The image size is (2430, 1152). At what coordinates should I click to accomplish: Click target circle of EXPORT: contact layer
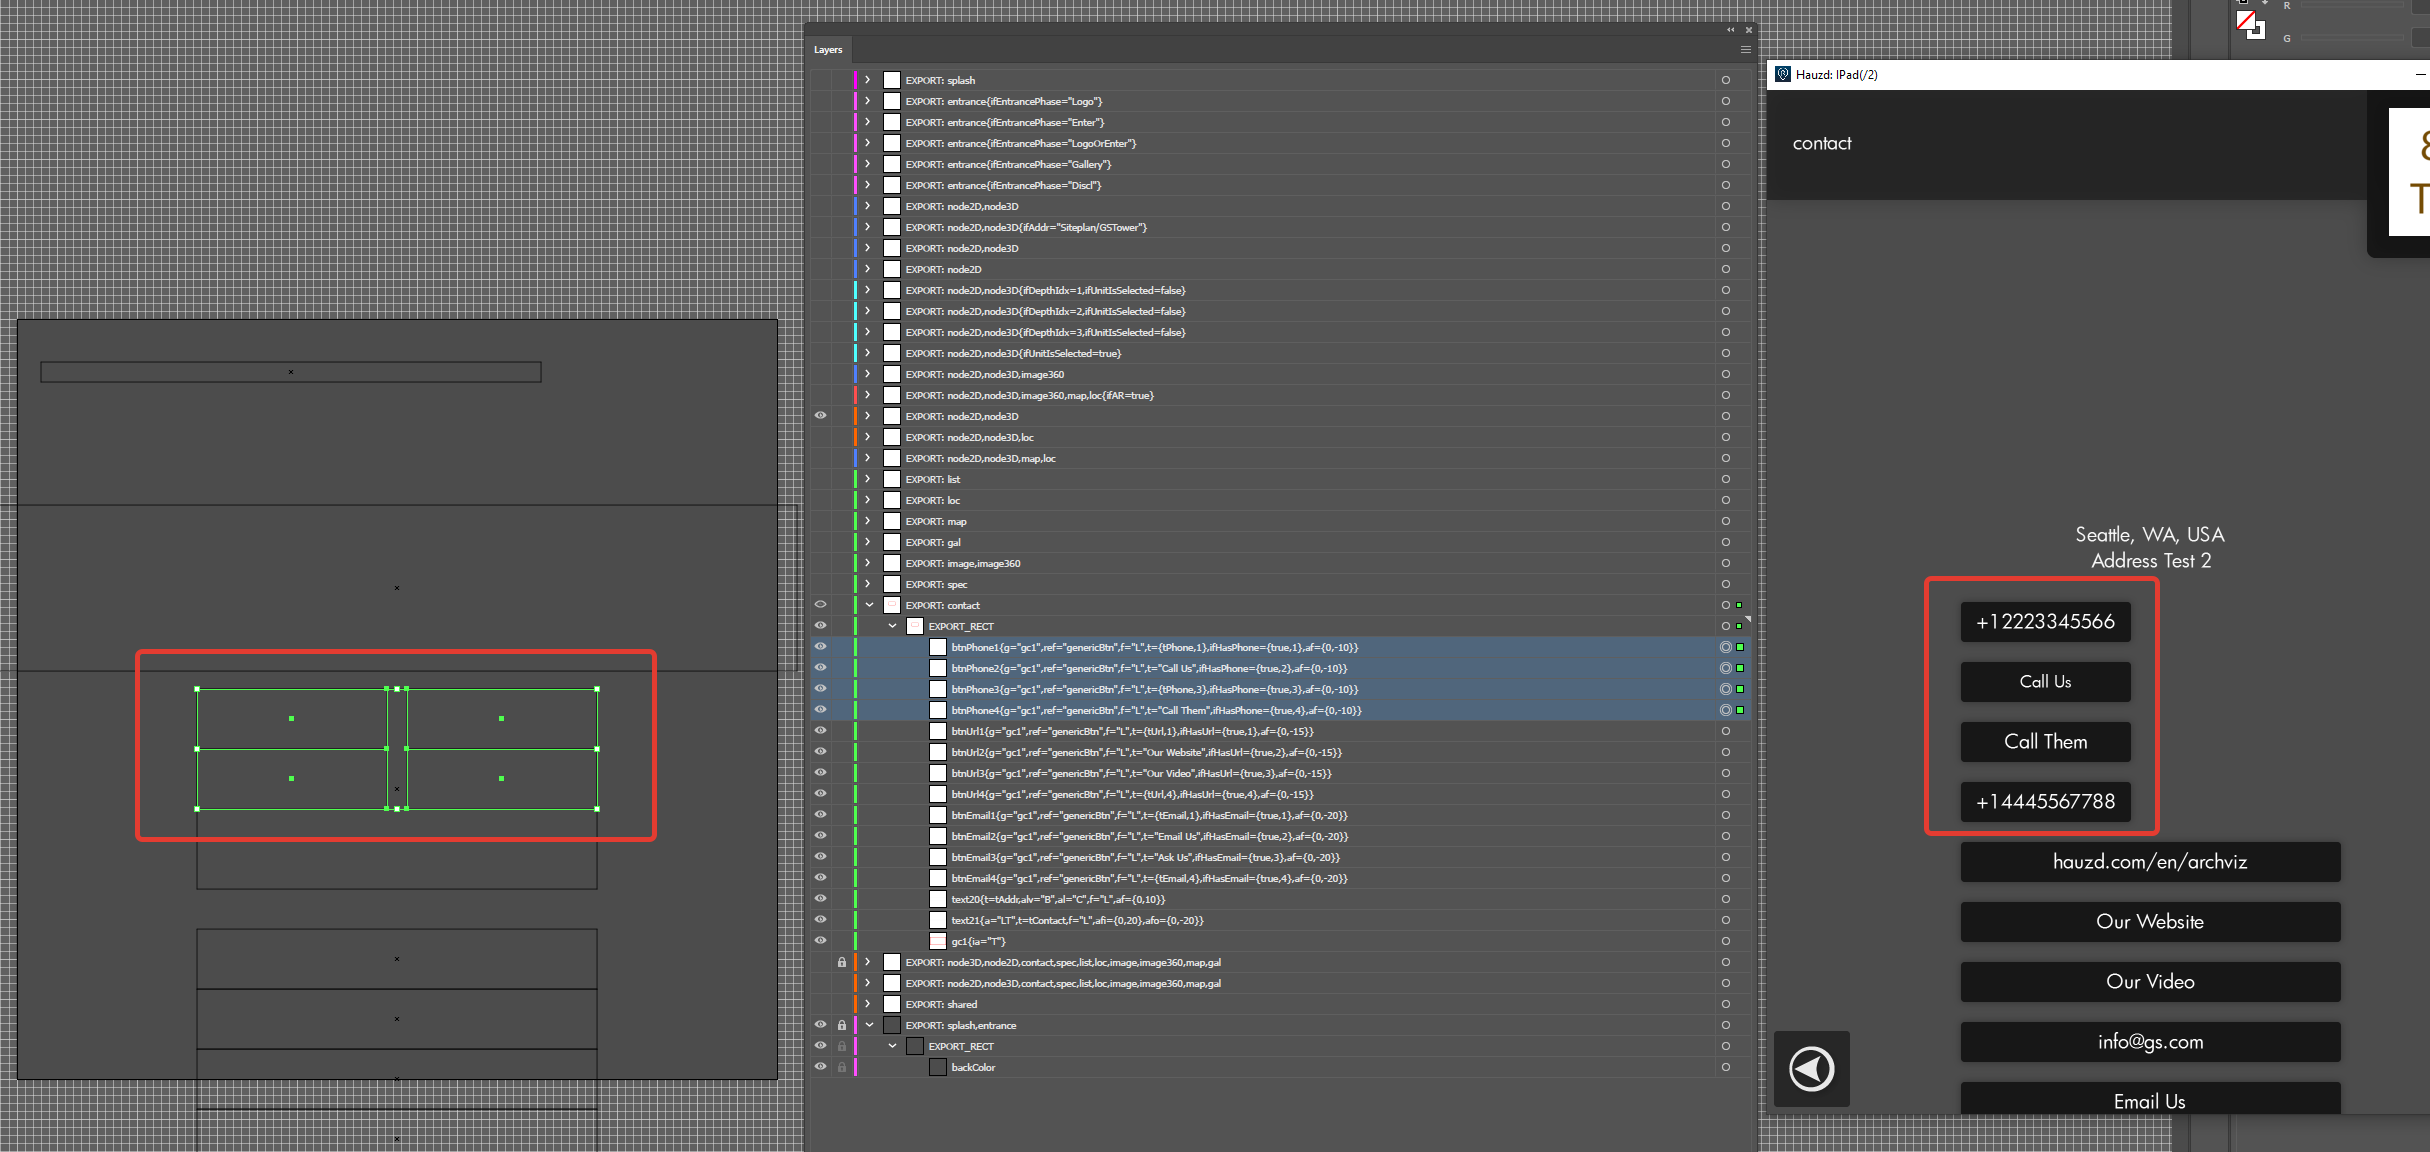[x=1725, y=605]
